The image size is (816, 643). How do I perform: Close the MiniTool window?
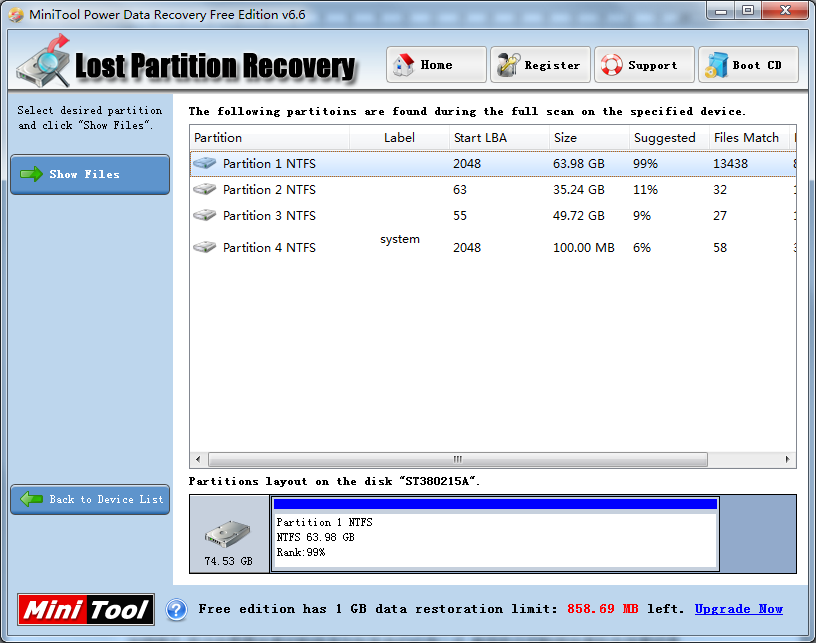coord(786,11)
